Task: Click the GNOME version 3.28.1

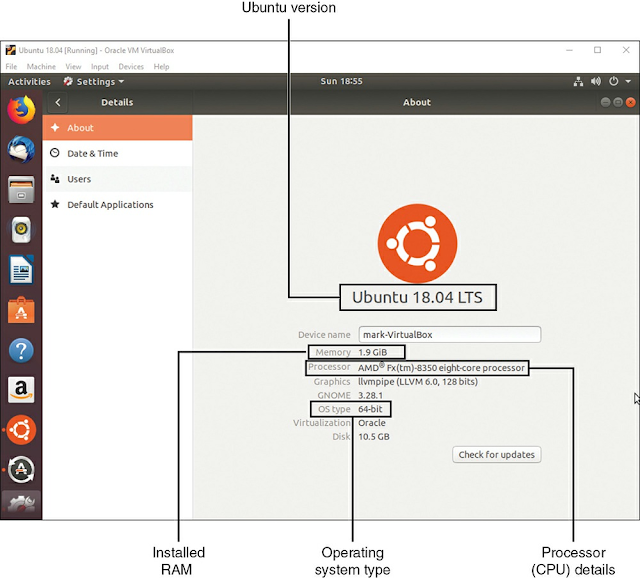Action: click(371, 395)
